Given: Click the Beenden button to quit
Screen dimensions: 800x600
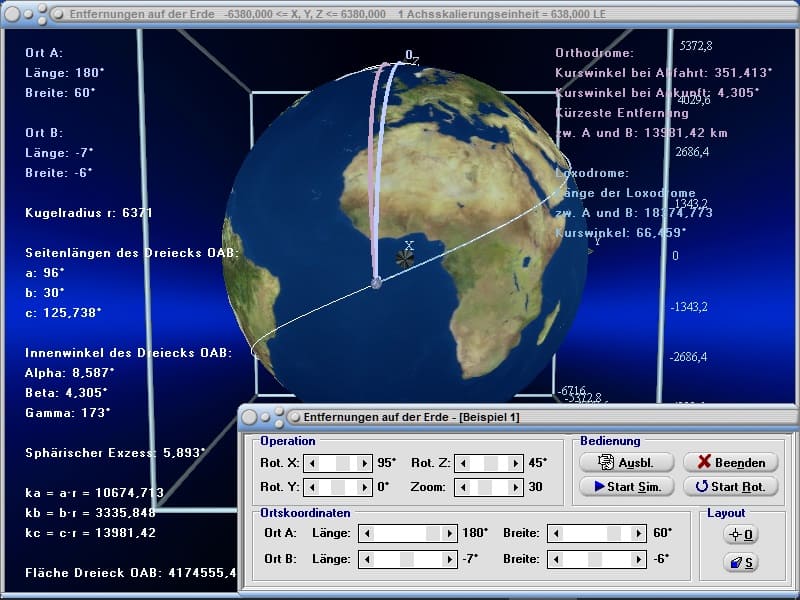Looking at the screenshot, I should tap(731, 462).
